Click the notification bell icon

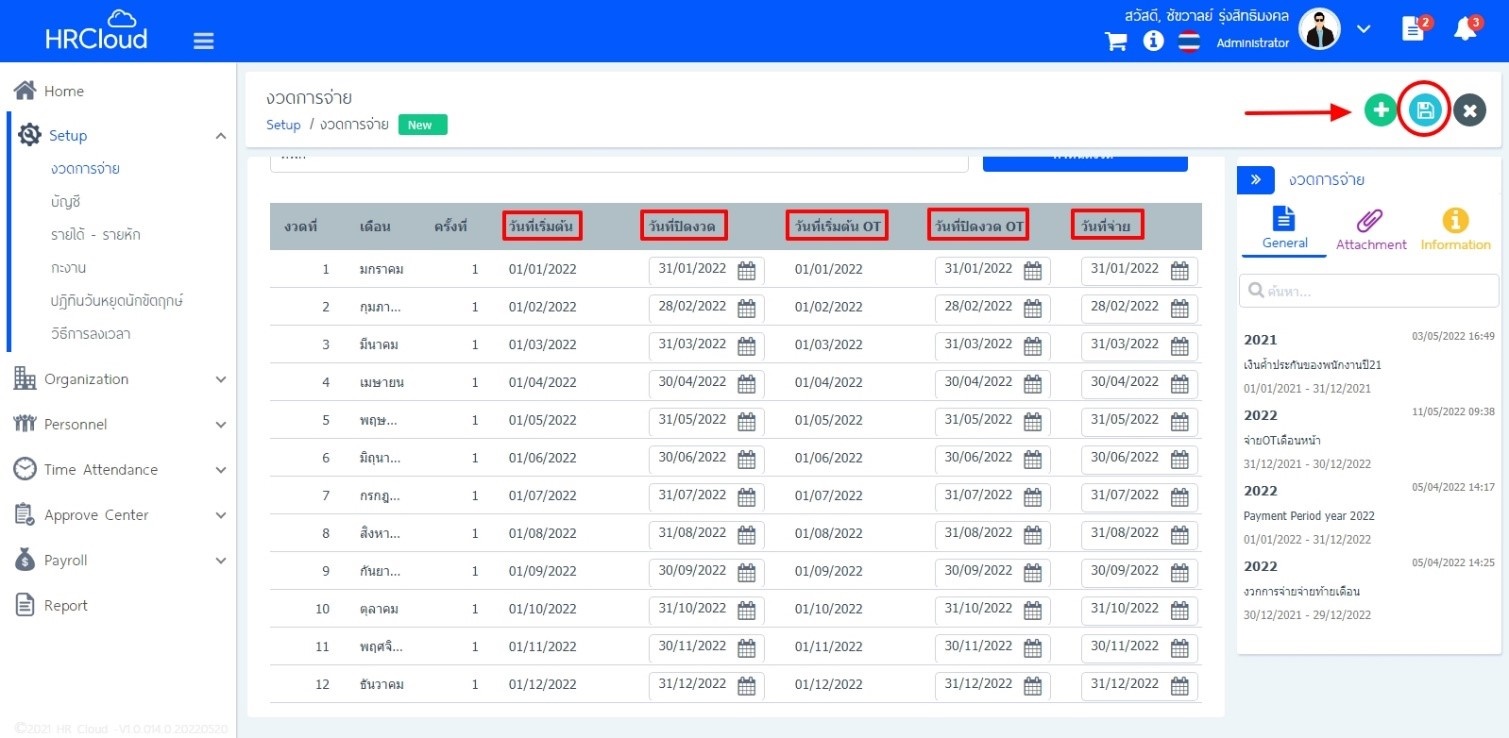pyautogui.click(x=1465, y=29)
